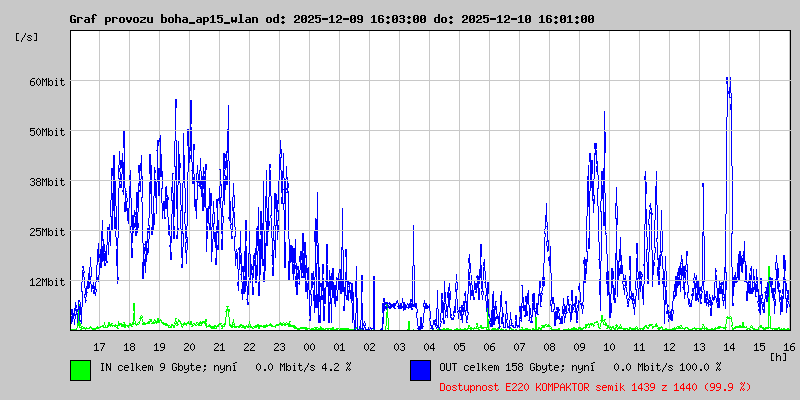
Task: Click the green IN legend color swatch
Action: (x=81, y=370)
